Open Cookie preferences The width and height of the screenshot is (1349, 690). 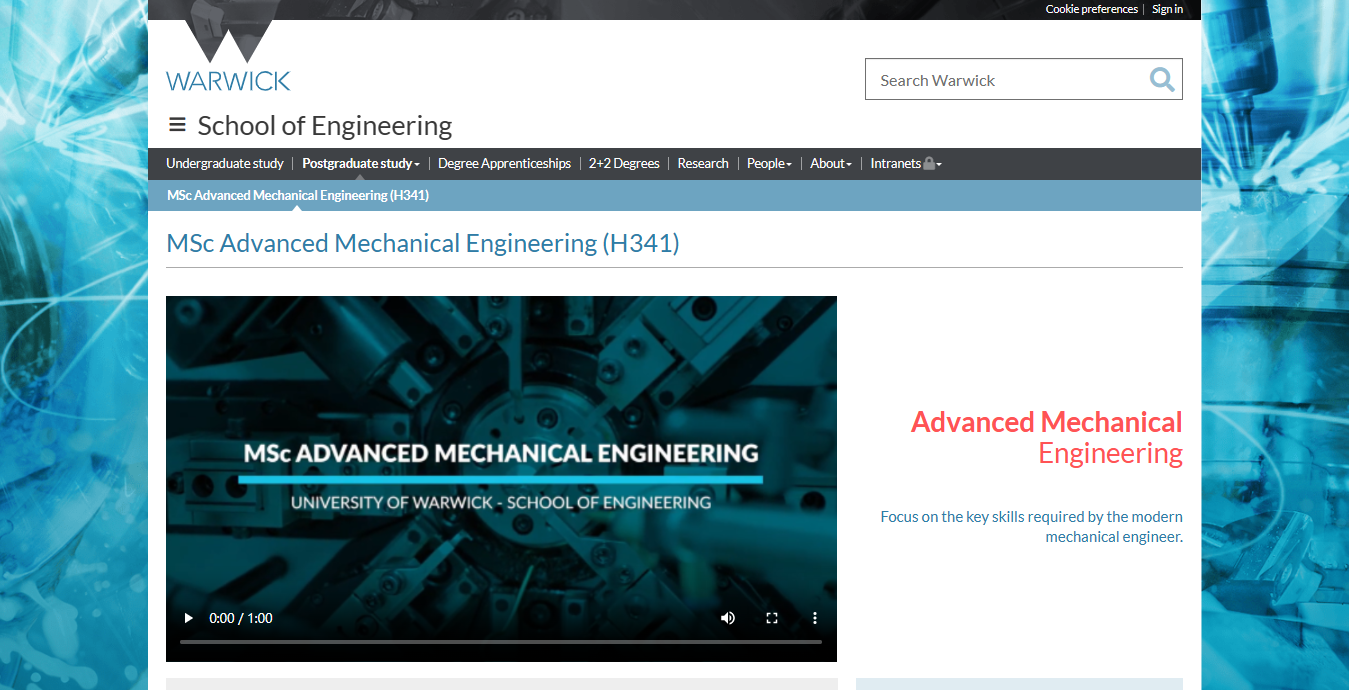pyautogui.click(x=1091, y=9)
